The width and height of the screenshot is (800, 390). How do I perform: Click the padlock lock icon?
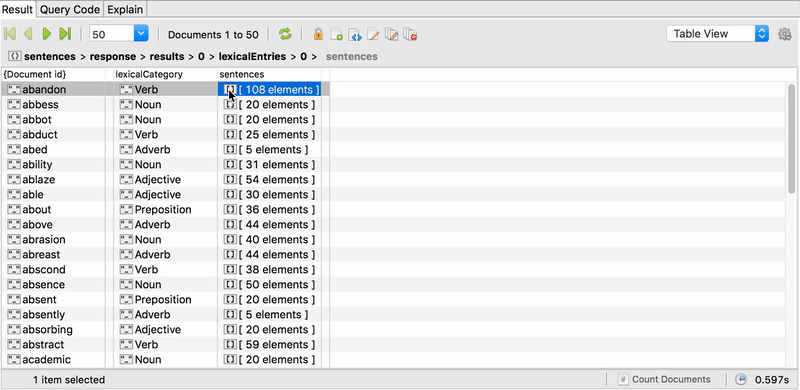coord(318,34)
